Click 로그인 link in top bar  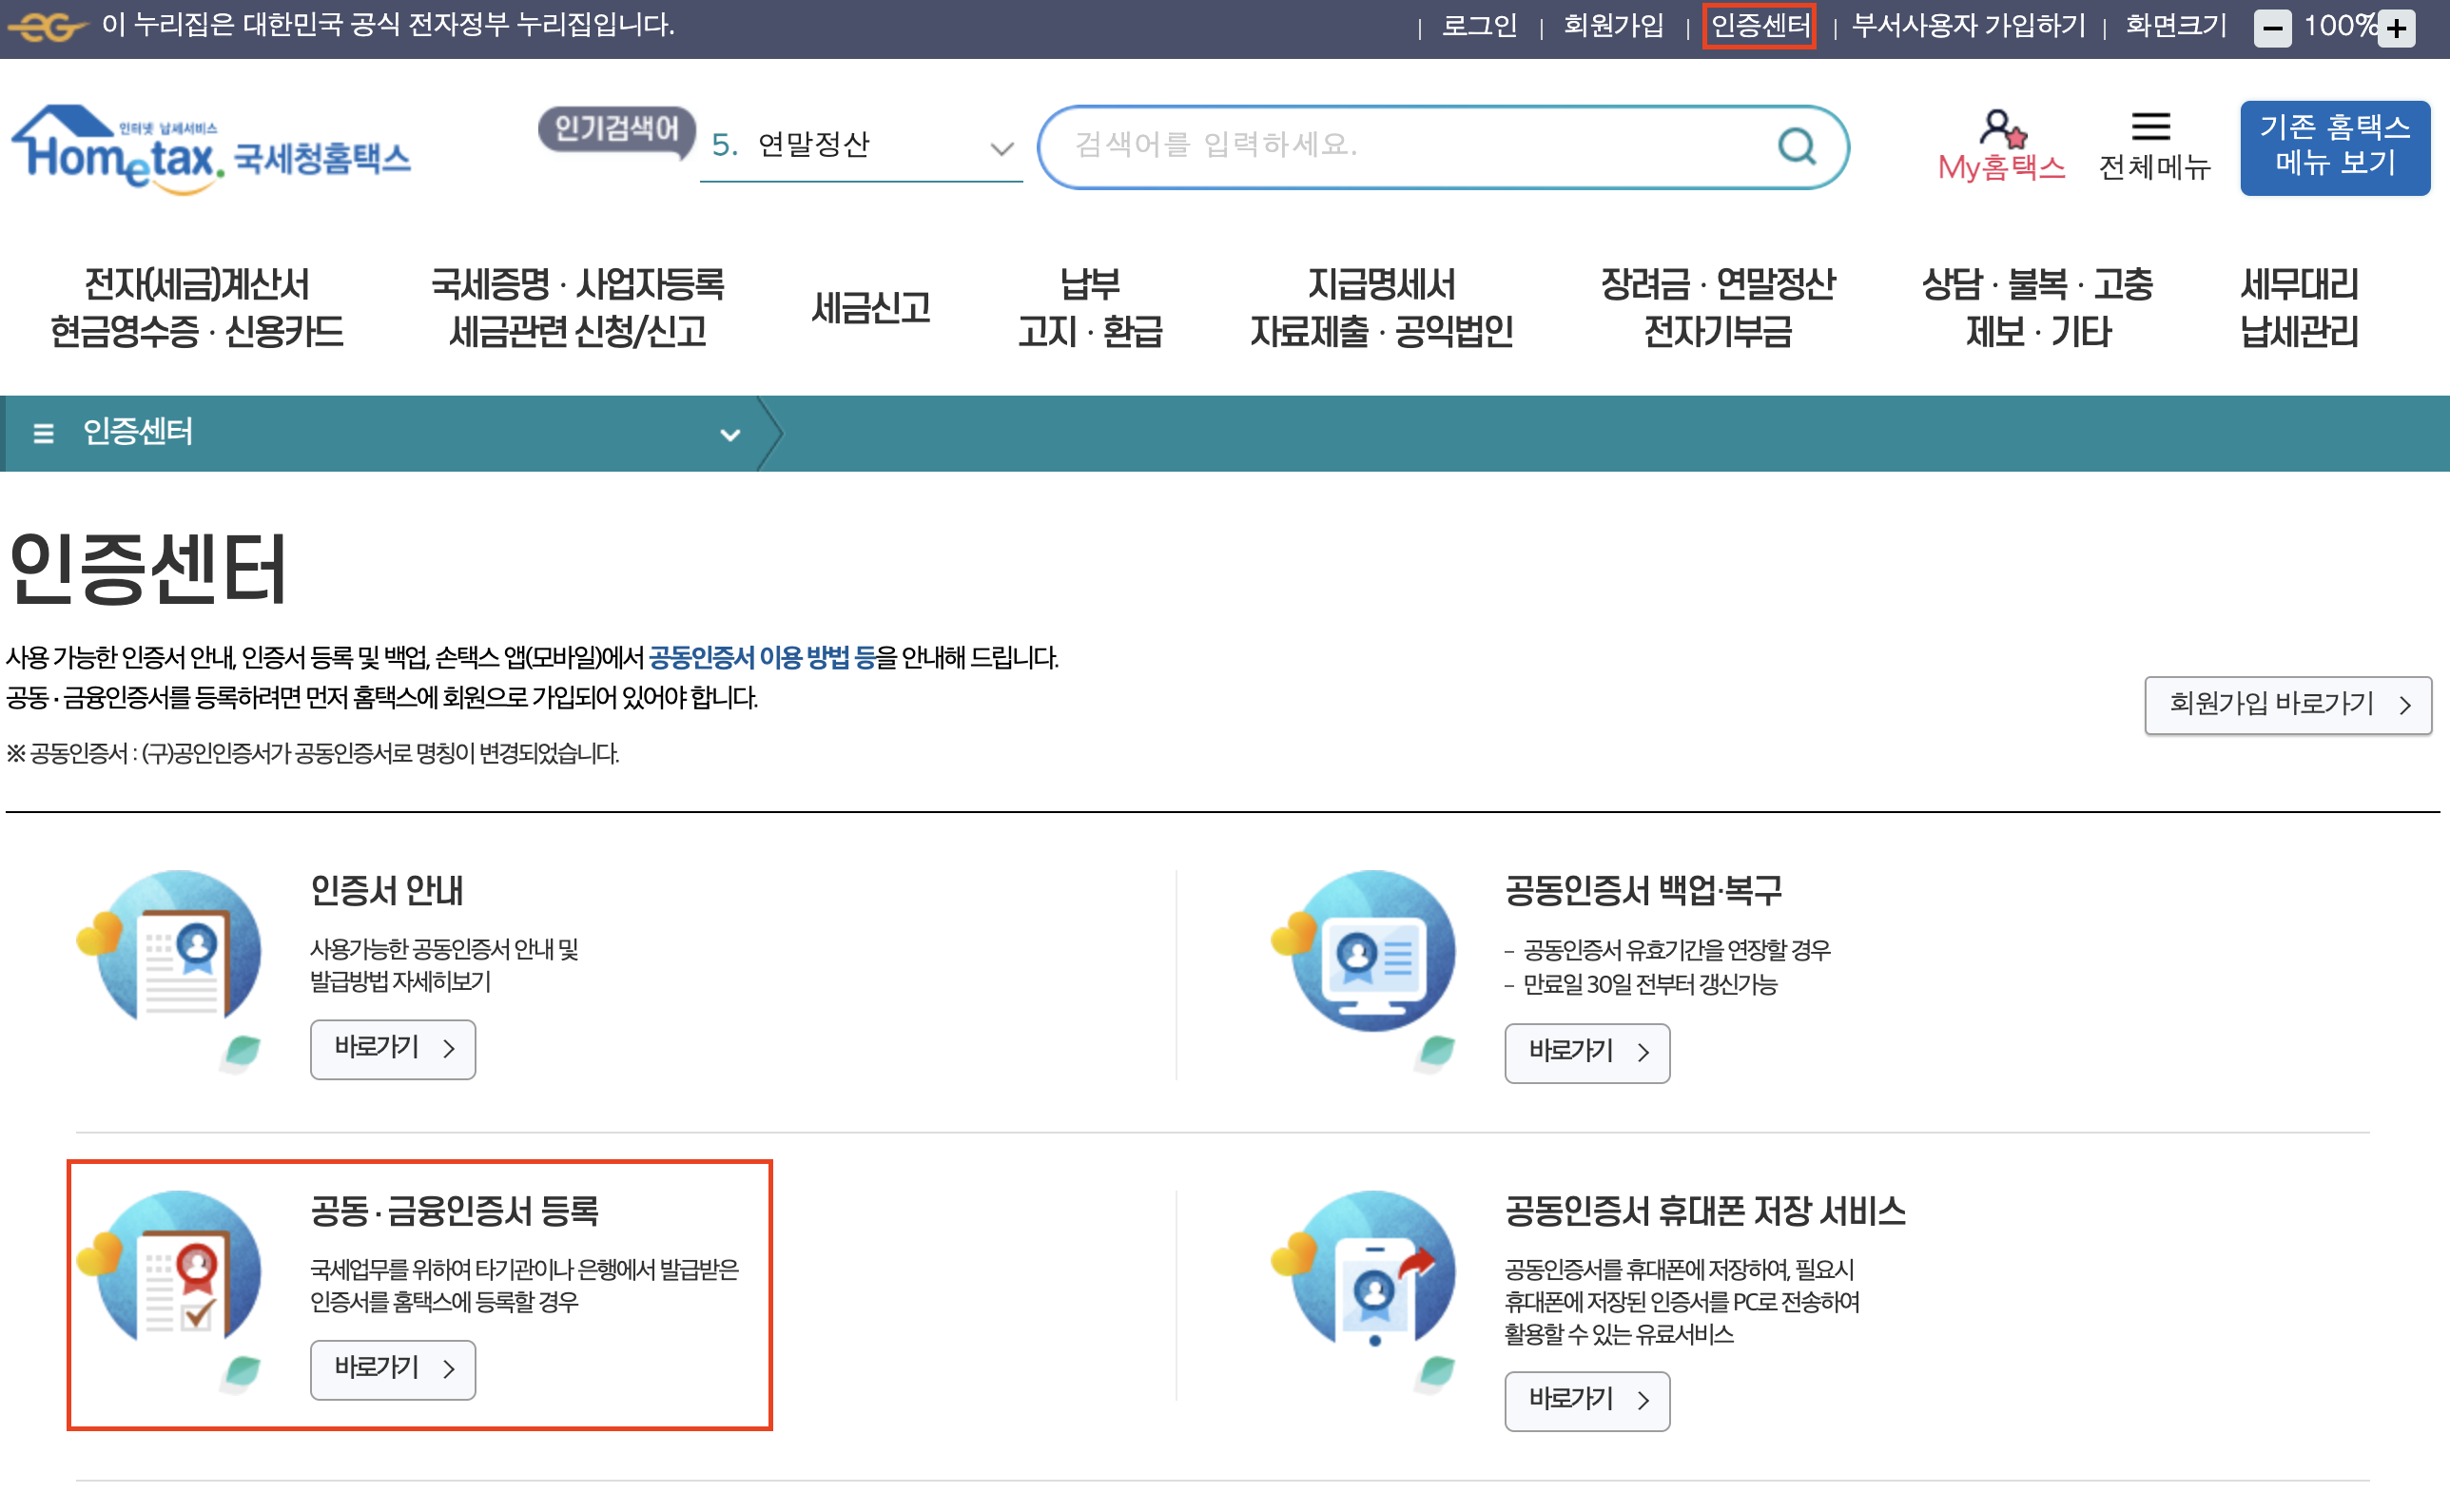[1478, 26]
